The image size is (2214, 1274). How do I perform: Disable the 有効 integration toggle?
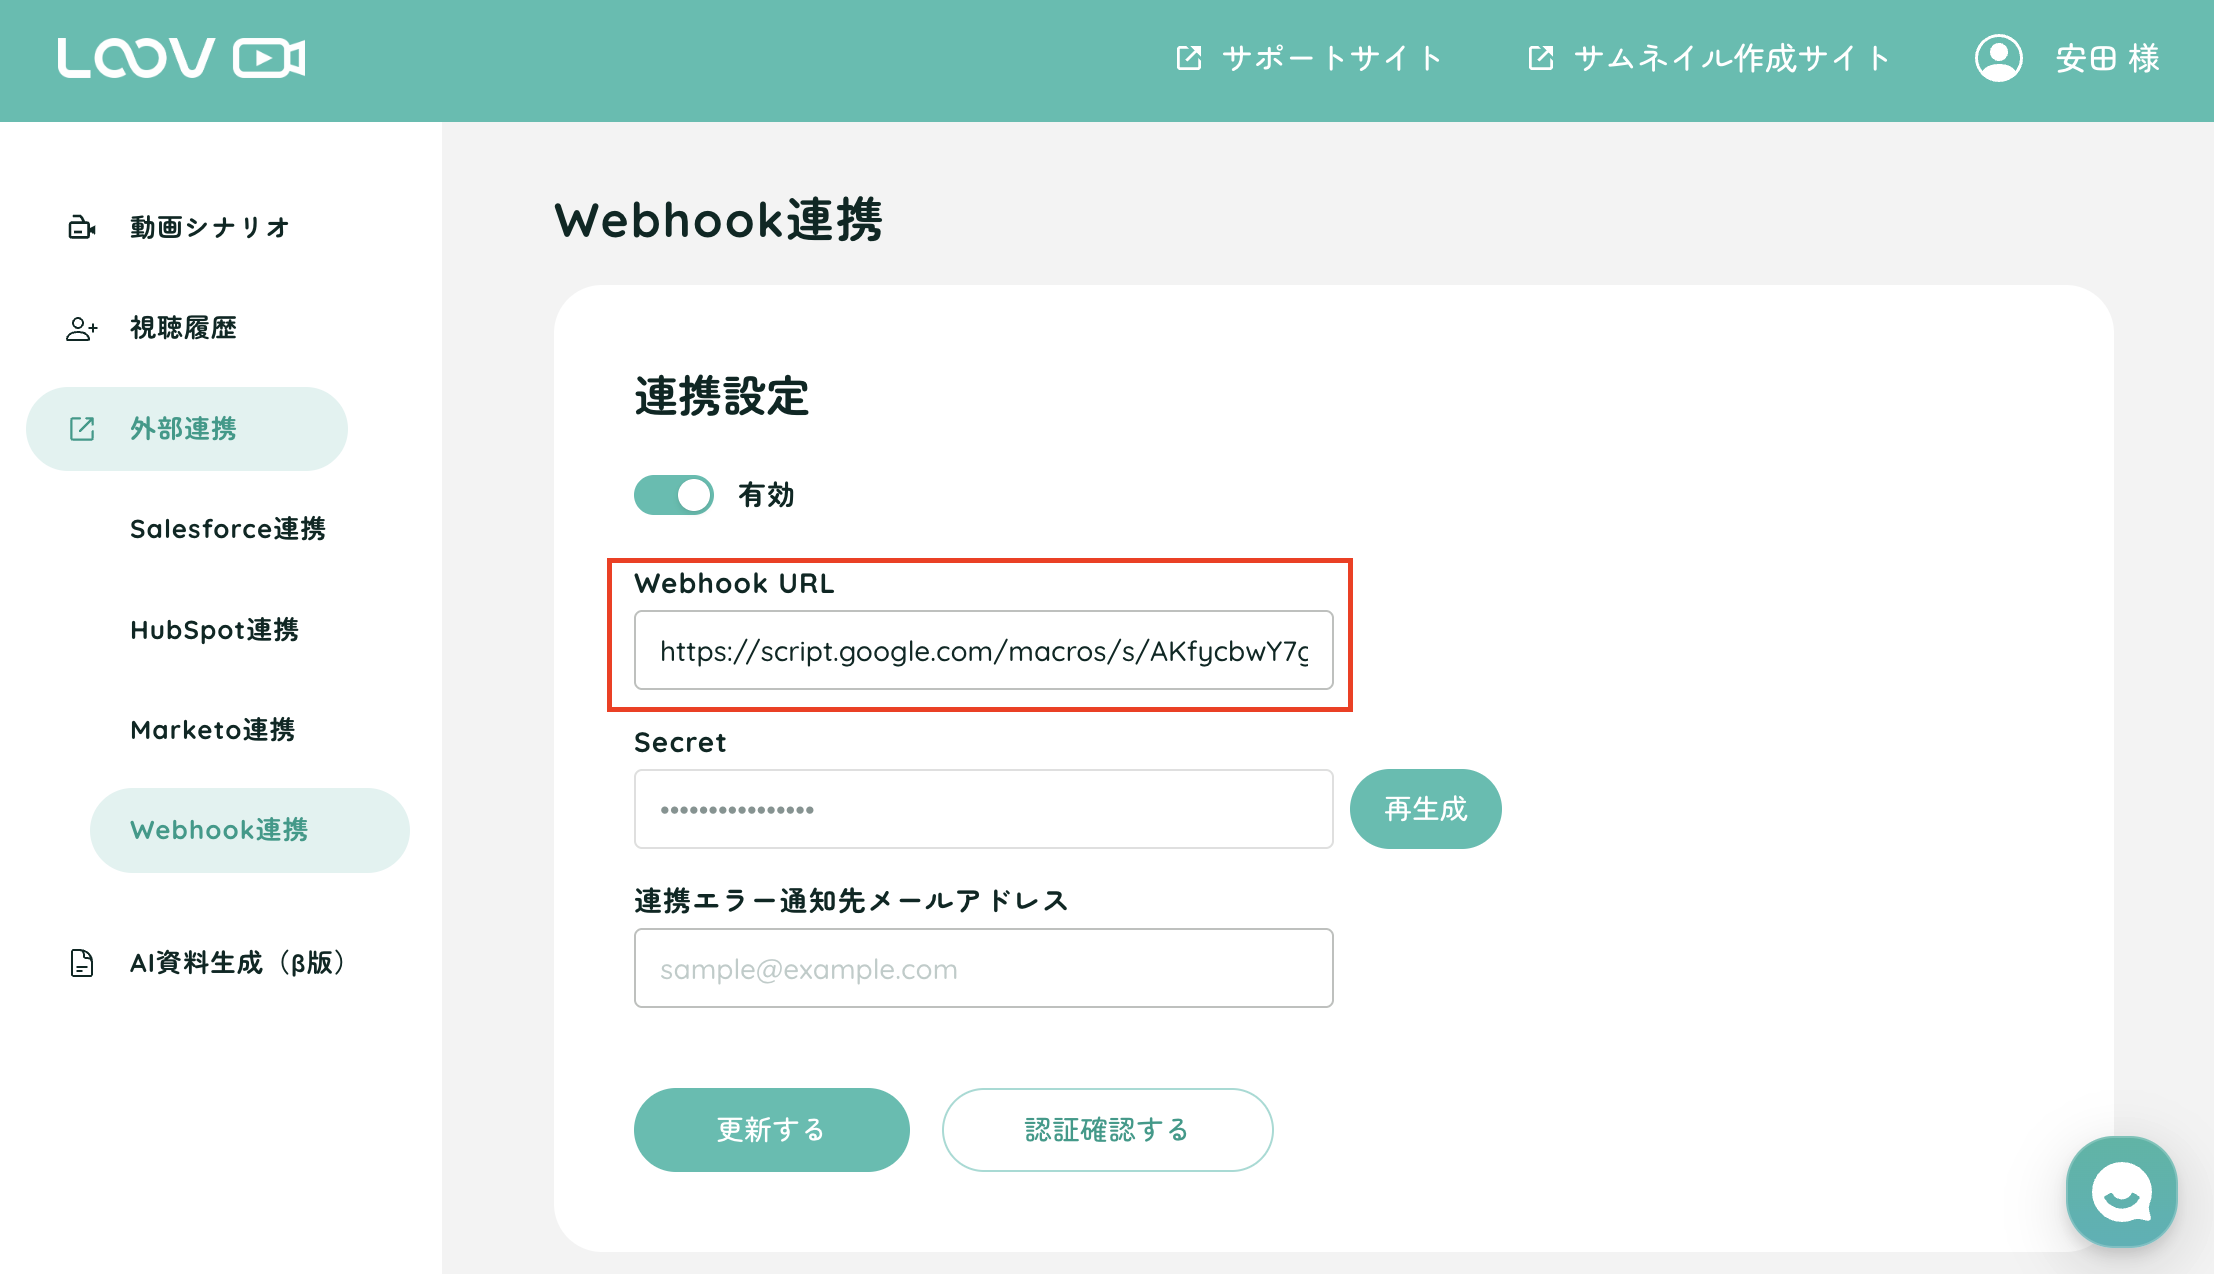pyautogui.click(x=673, y=495)
